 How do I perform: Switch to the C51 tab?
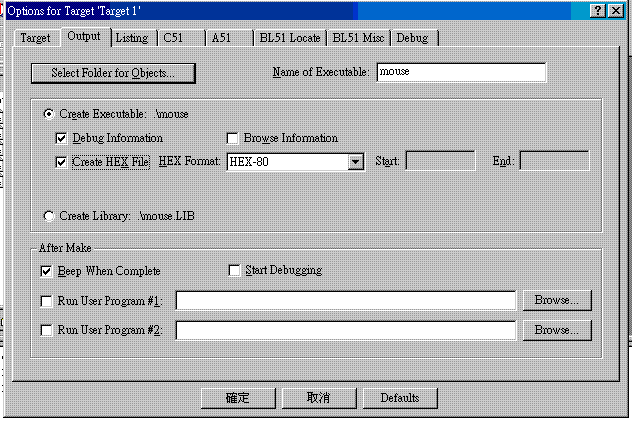(176, 38)
